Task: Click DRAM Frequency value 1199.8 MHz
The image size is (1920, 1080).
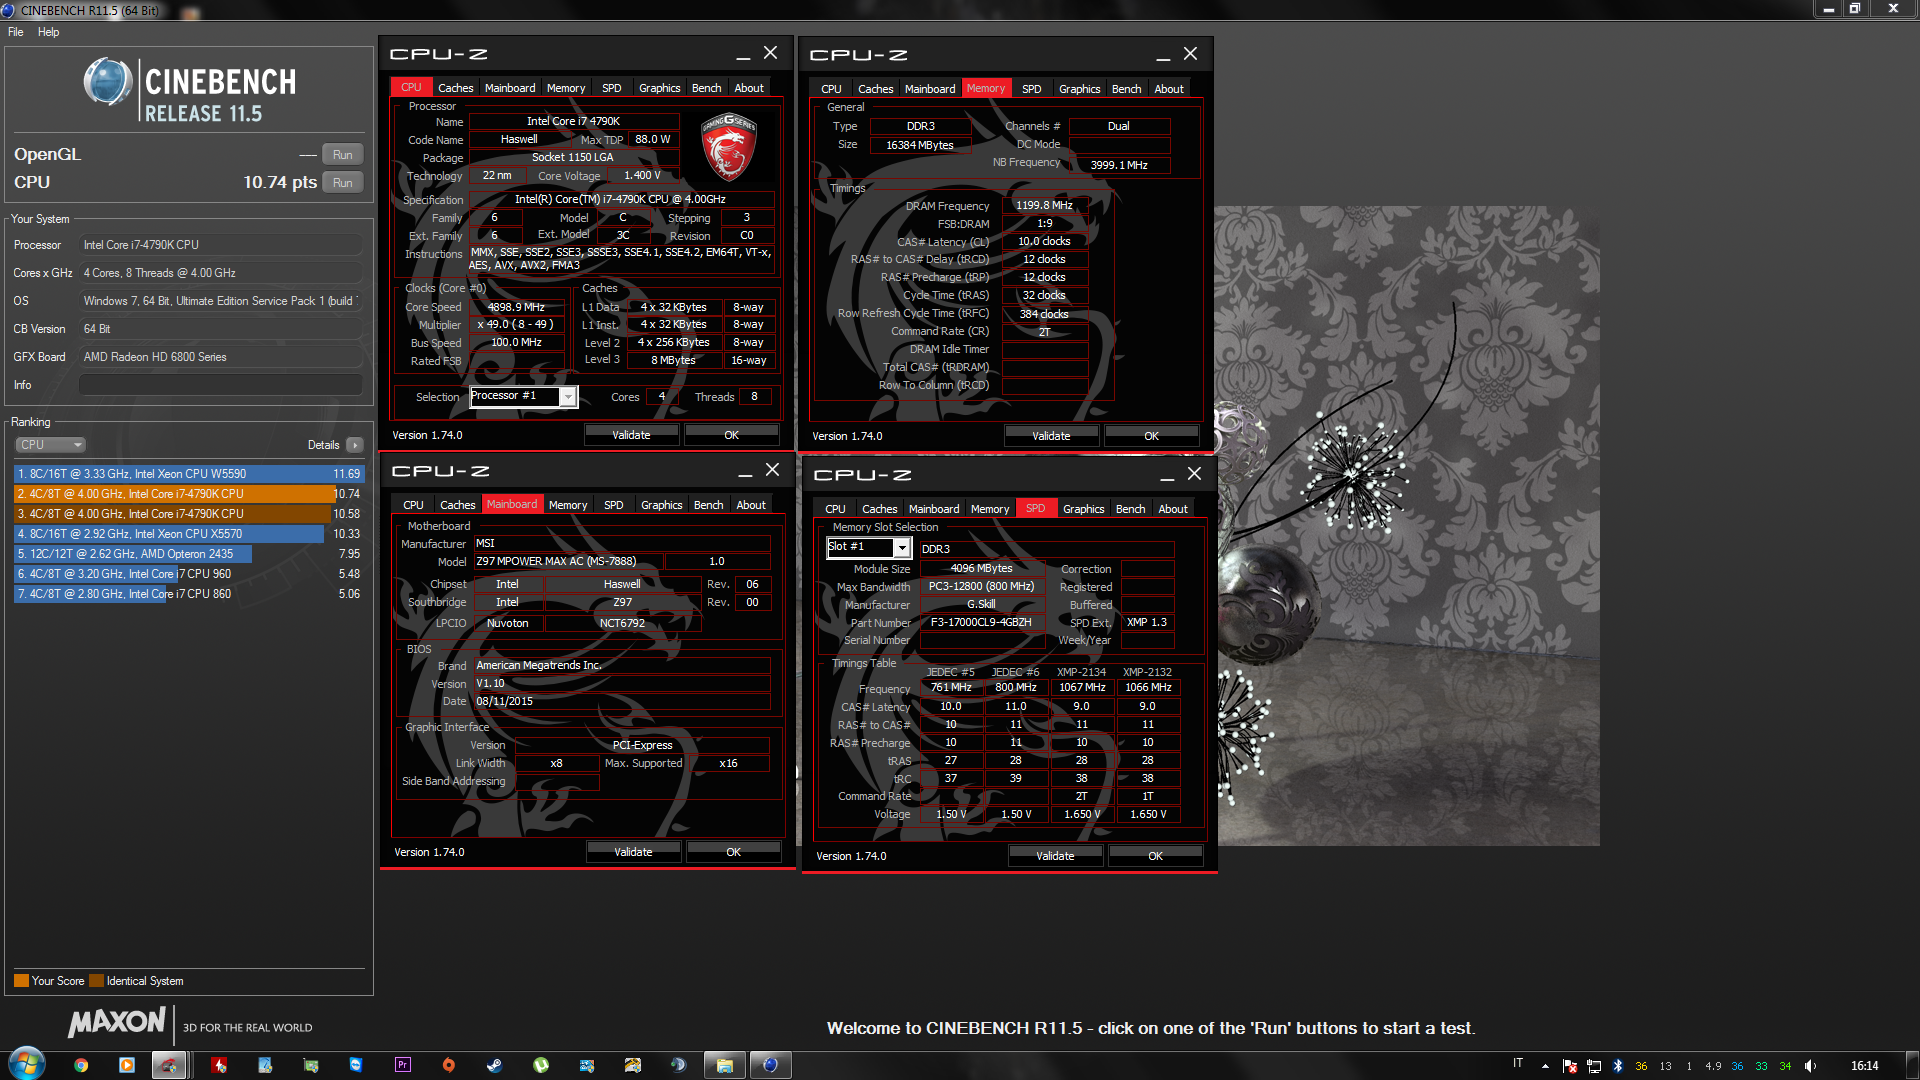Action: pos(1044,205)
